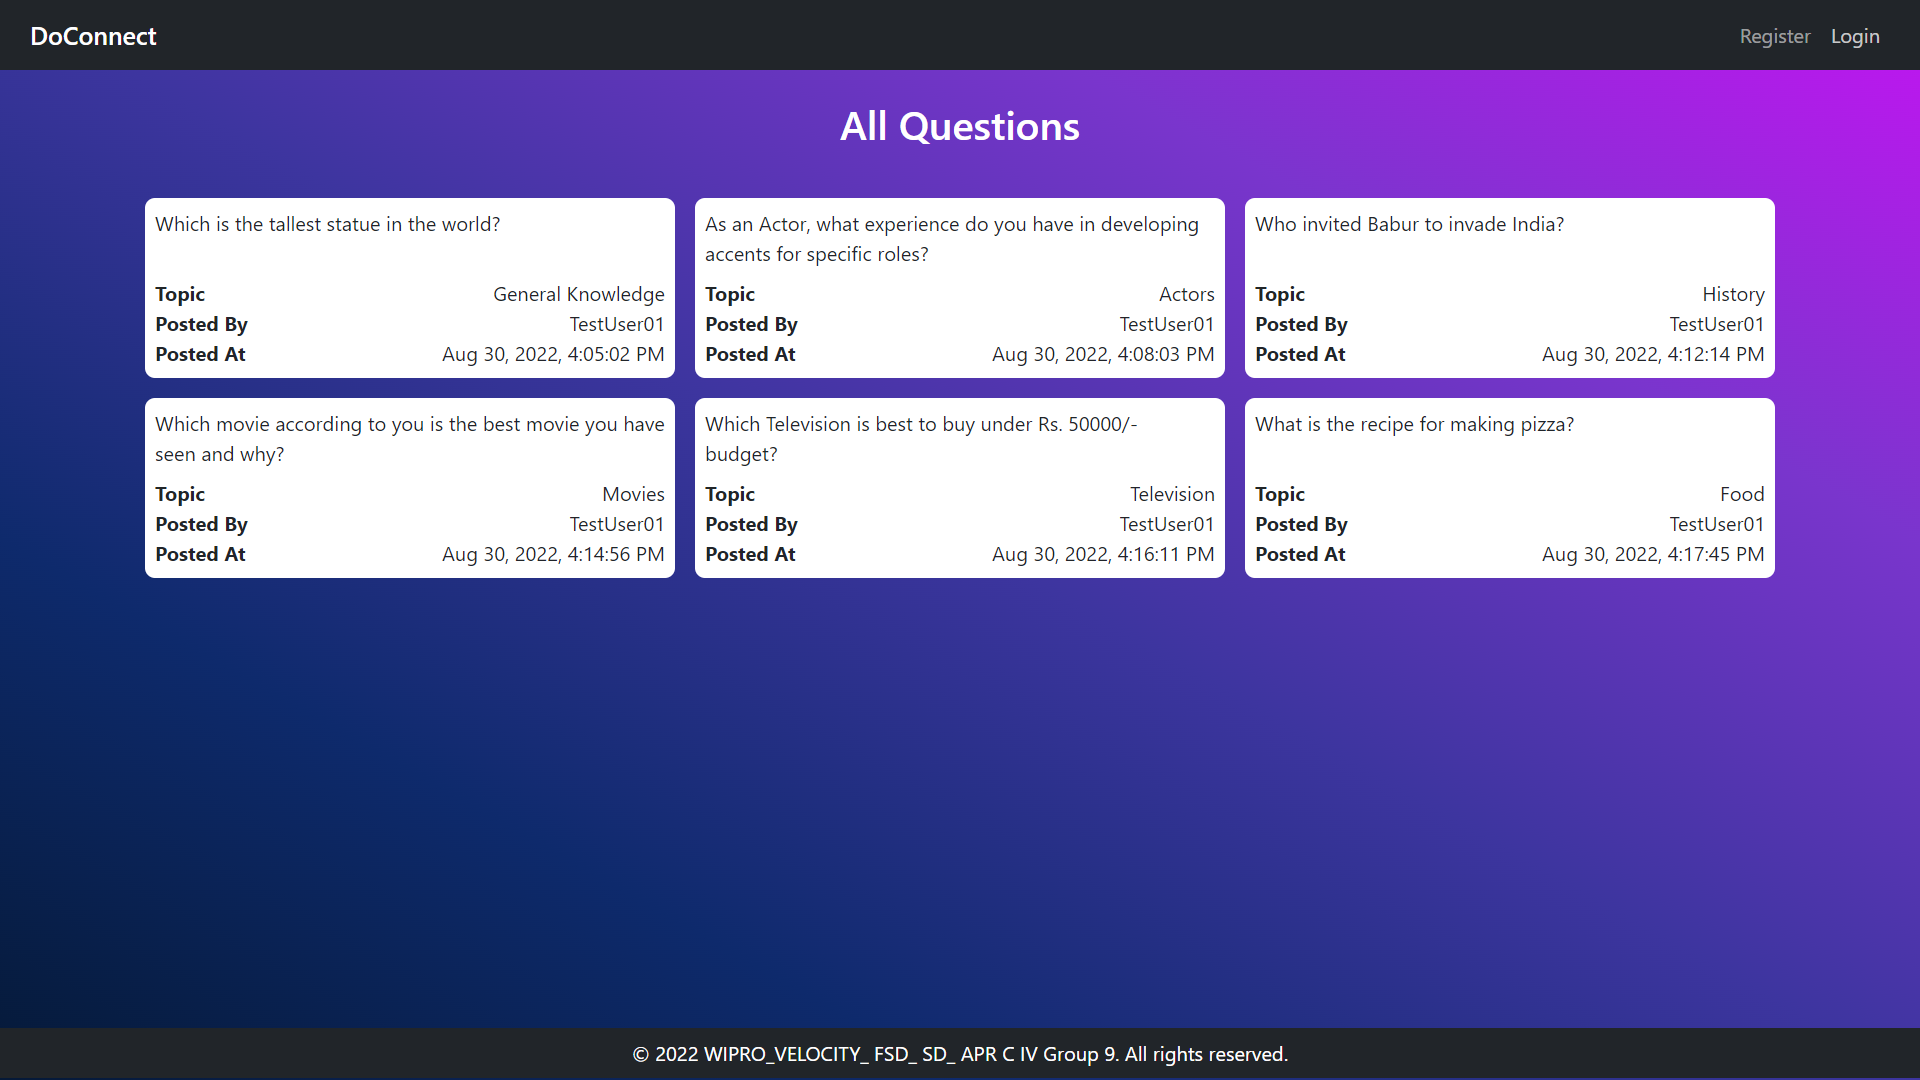Image resolution: width=1920 pixels, height=1080 pixels.
Task: Open the Babur invade India question
Action: pyautogui.click(x=1408, y=224)
